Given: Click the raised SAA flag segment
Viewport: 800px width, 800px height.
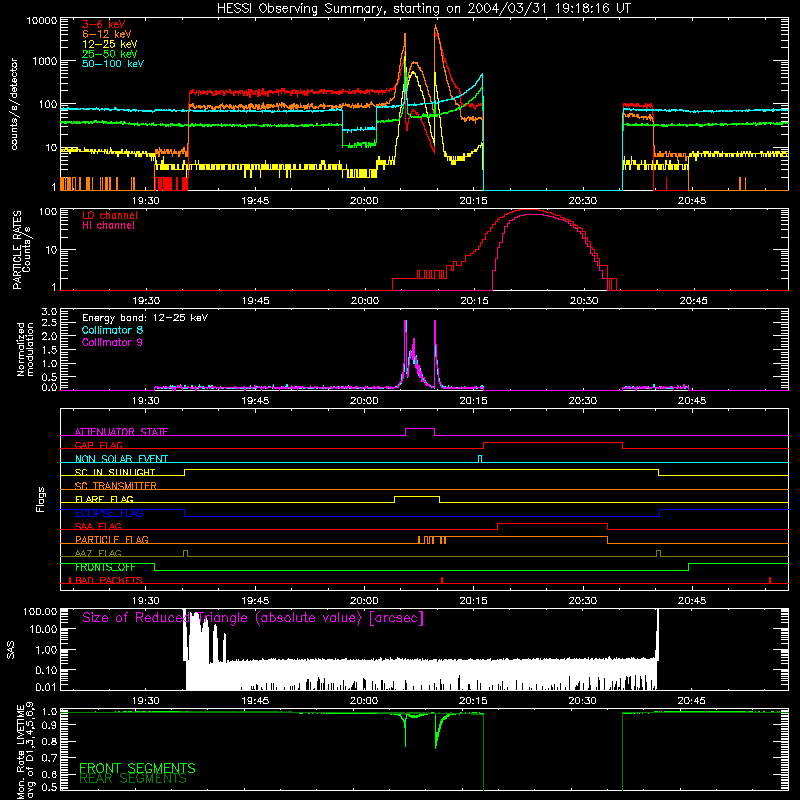Looking at the screenshot, I should click(552, 523).
